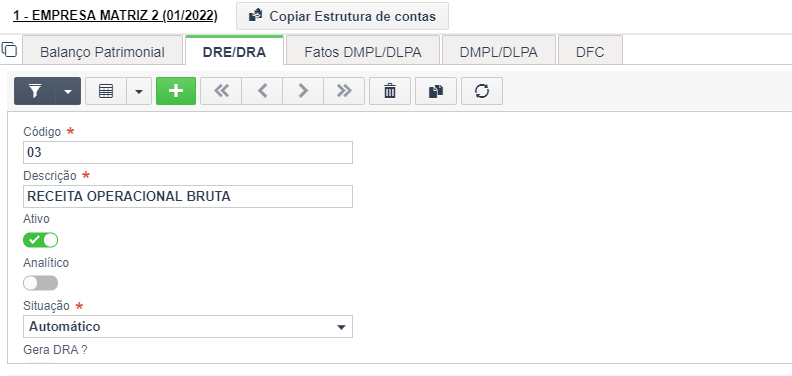Click Copiar Estrutura de contas button
Screen dimensions: 792x376
[x=342, y=16]
